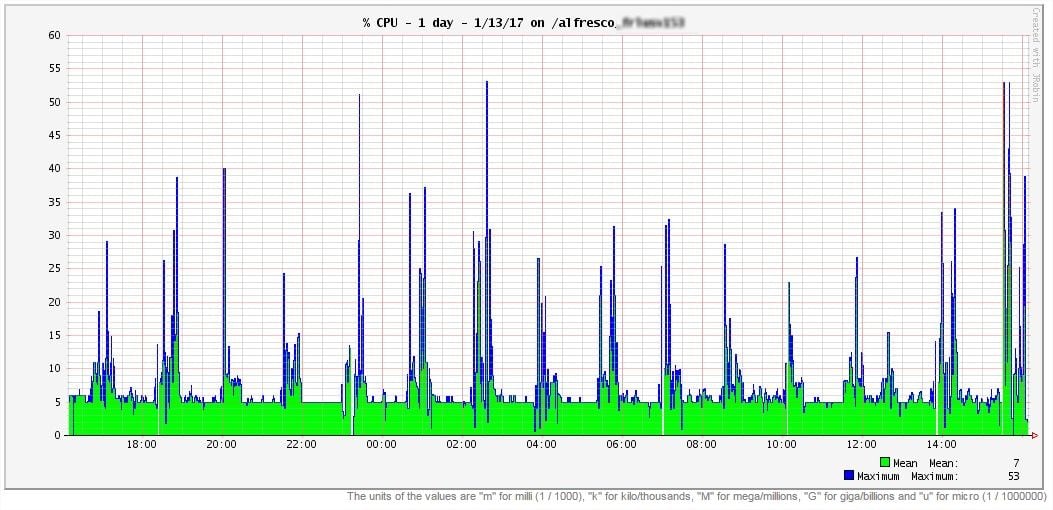
Task: Click the 55 value on Y axis
Action: coord(54,69)
